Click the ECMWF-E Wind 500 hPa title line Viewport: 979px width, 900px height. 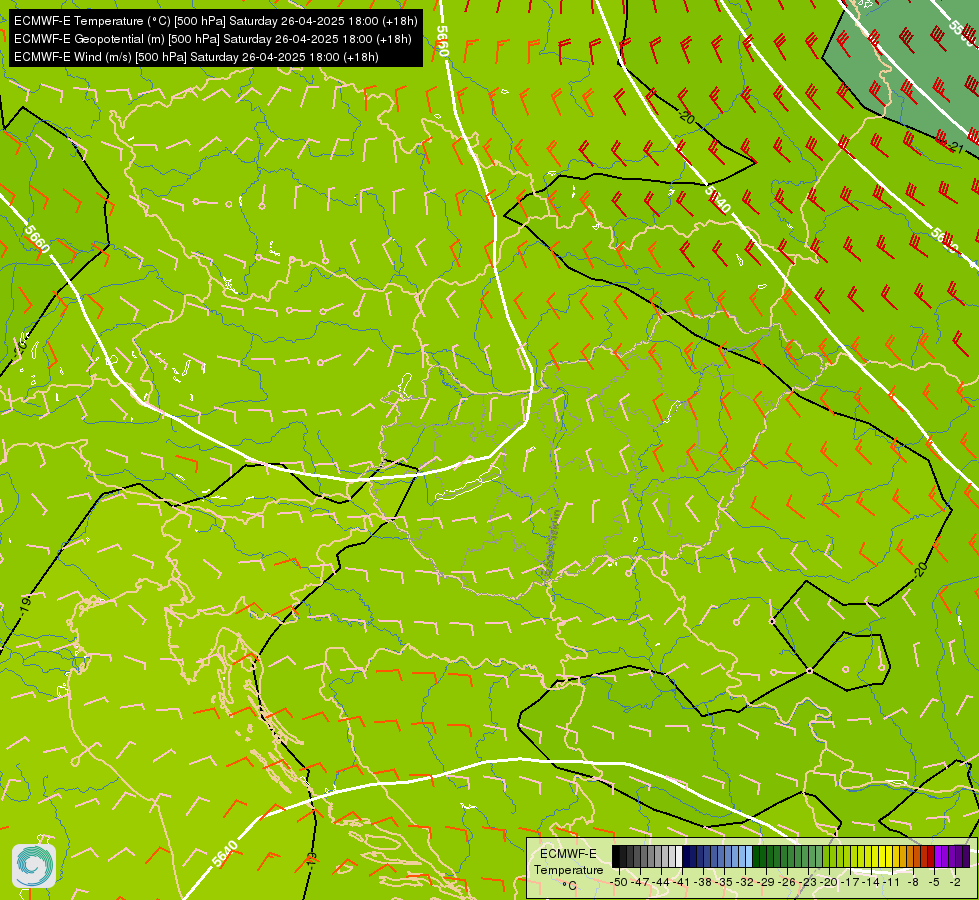point(196,57)
